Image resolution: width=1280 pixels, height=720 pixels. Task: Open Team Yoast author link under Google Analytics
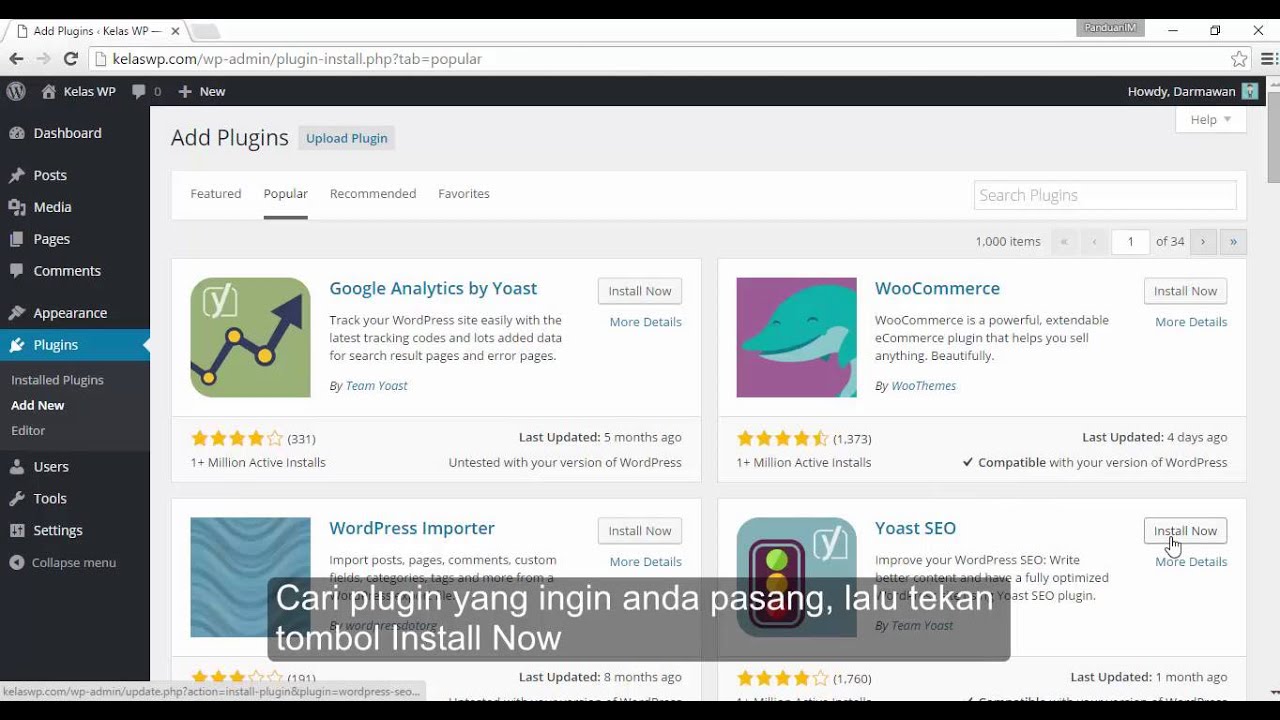[376, 386]
